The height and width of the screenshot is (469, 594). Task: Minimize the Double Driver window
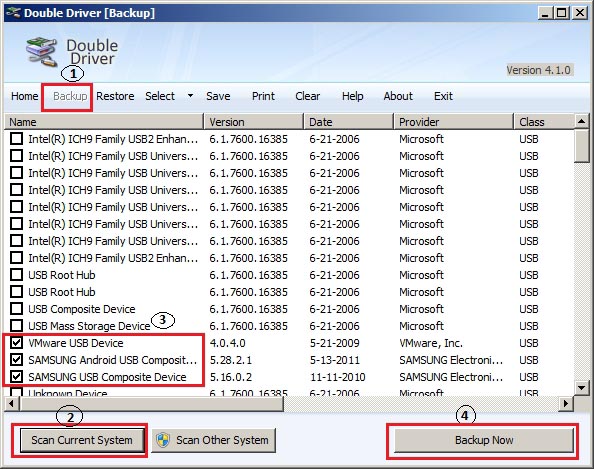545,13
